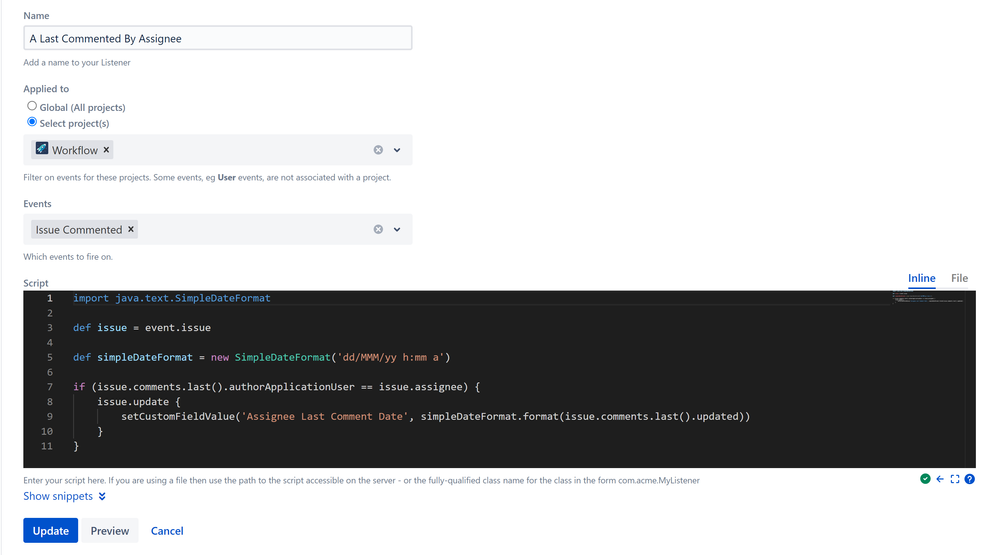998x555 pixels.
Task: Switch to the Inline script tab
Action: coord(921,278)
